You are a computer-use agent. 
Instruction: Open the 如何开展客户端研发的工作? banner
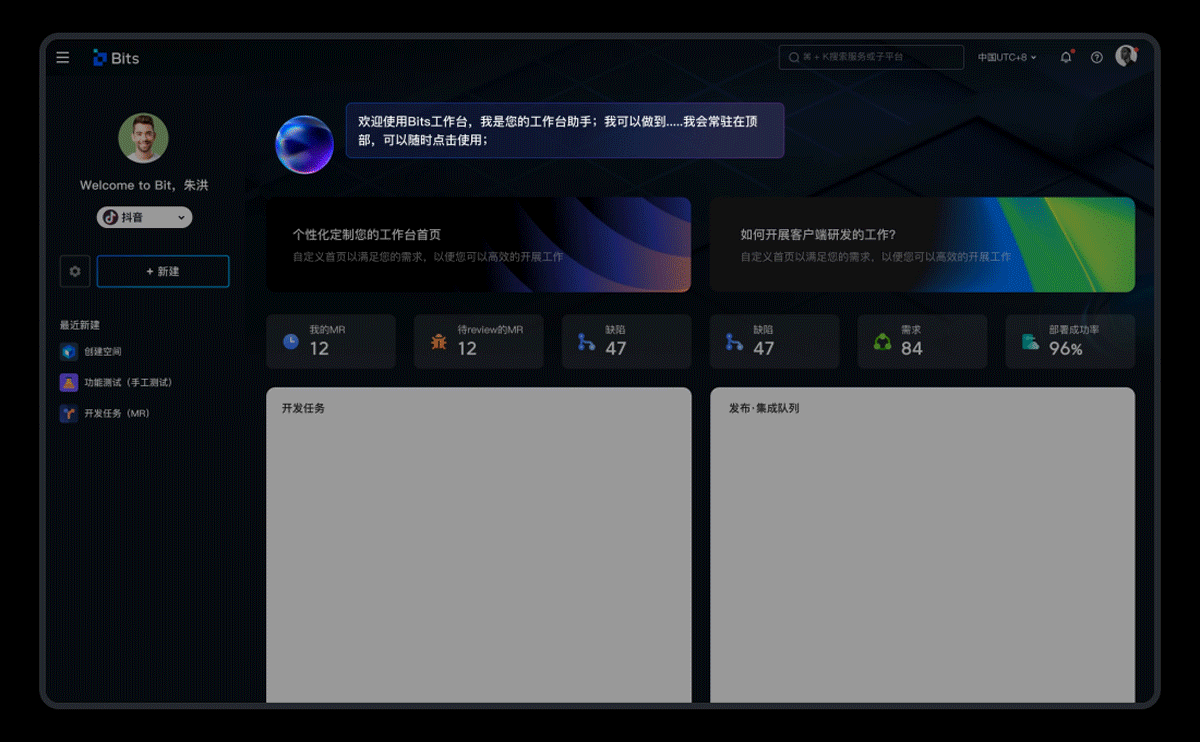922,244
